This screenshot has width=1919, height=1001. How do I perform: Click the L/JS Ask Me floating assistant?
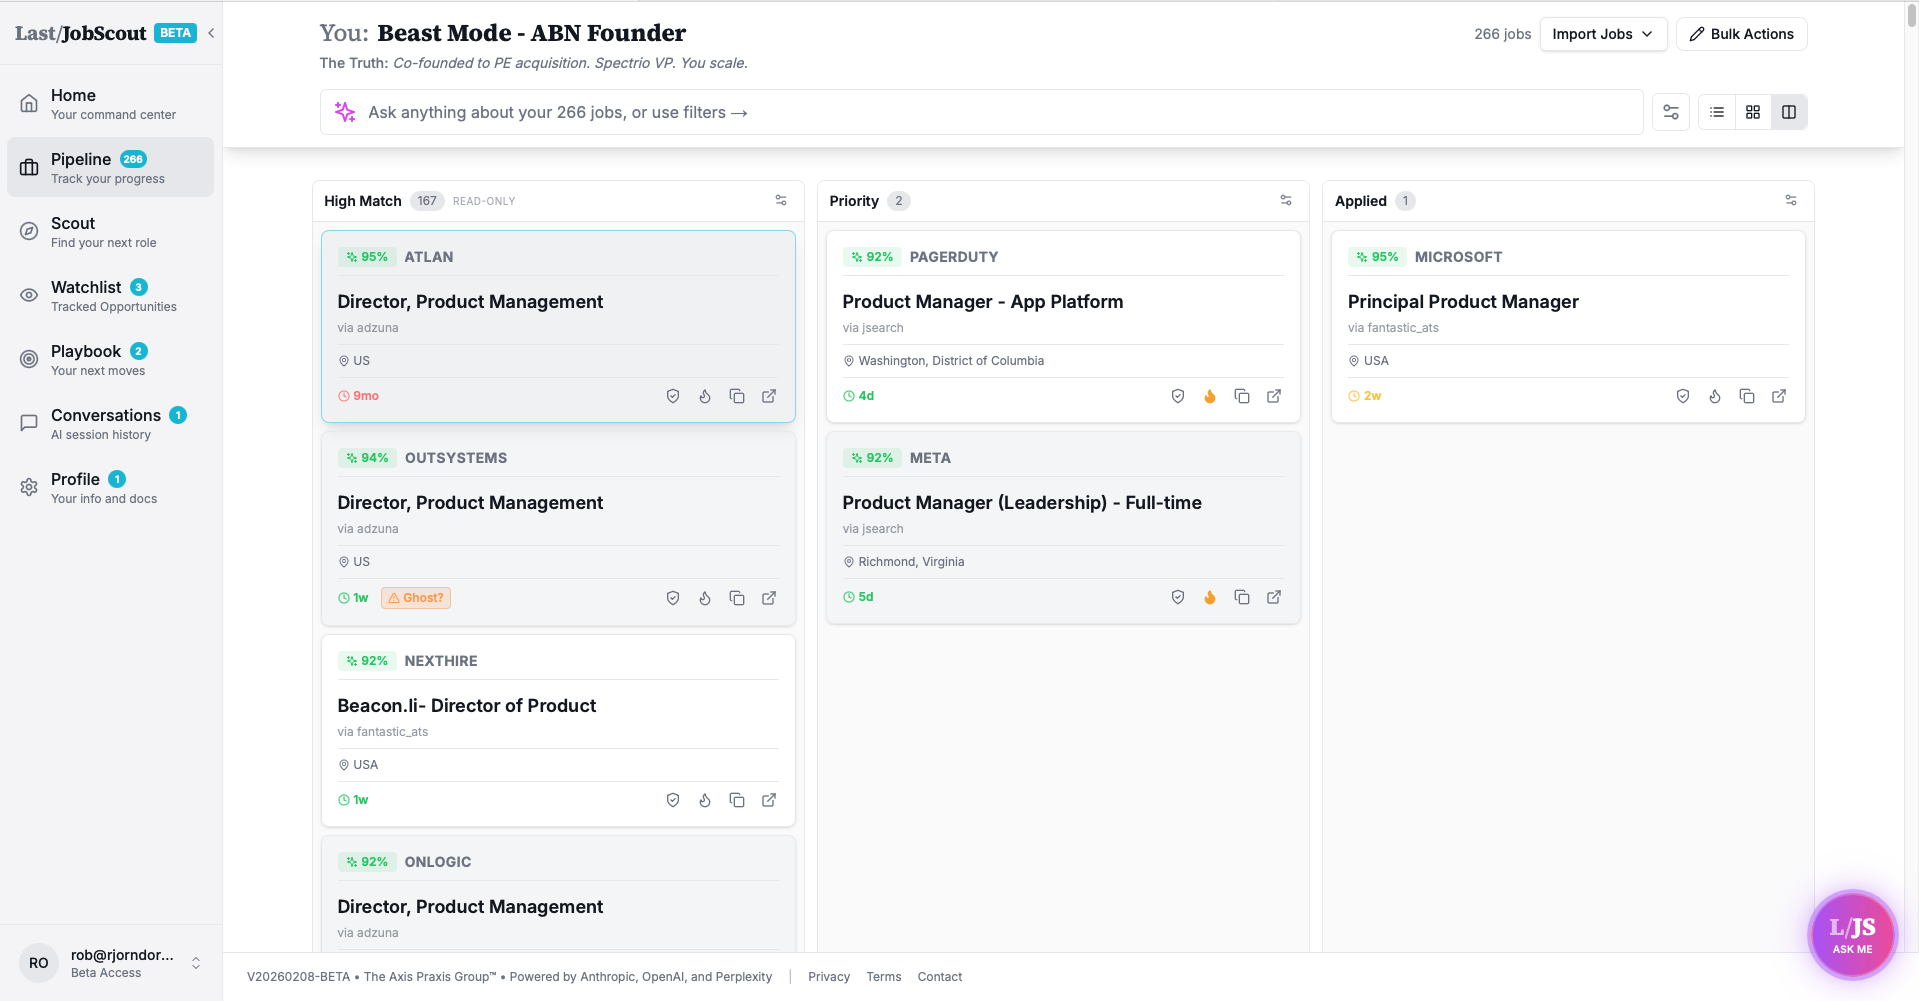click(x=1852, y=933)
